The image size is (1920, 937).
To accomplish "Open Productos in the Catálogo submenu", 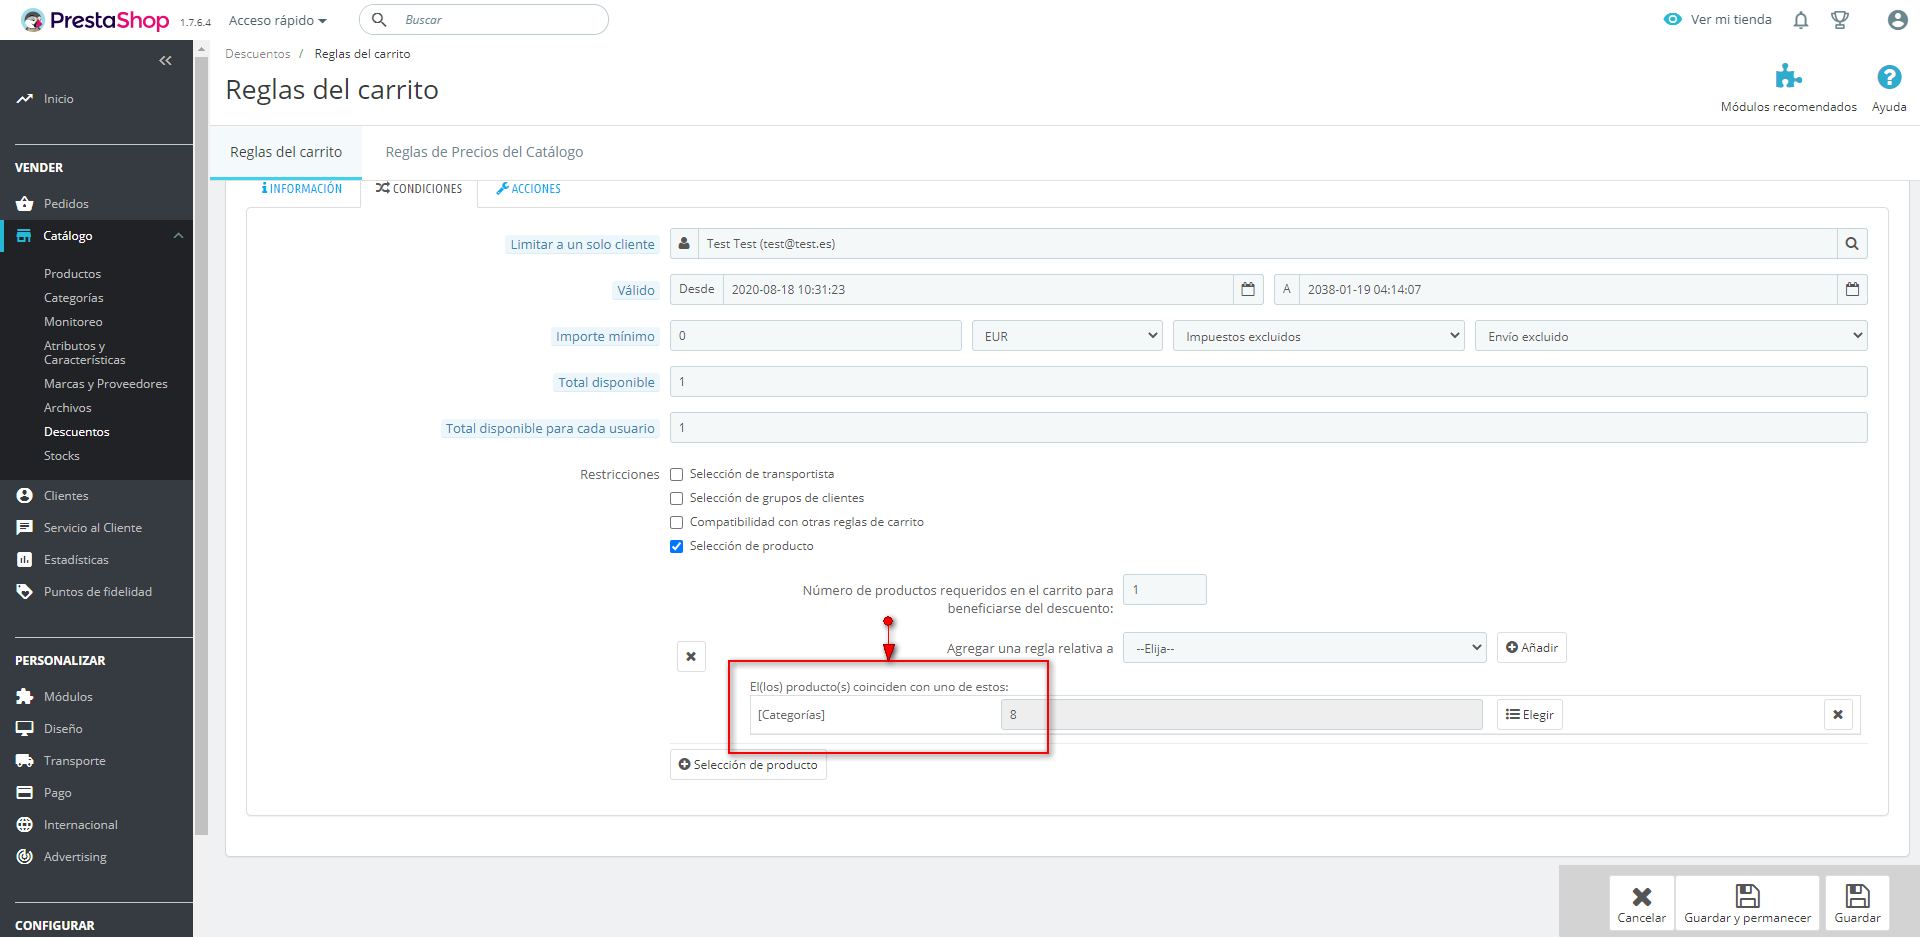I will point(72,274).
